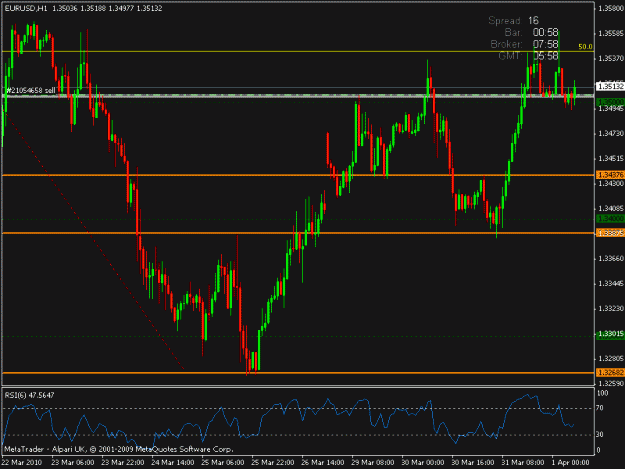Click the 25 Mar 06:00 time label
Viewport: 625px width, 469px height.
pos(222,462)
